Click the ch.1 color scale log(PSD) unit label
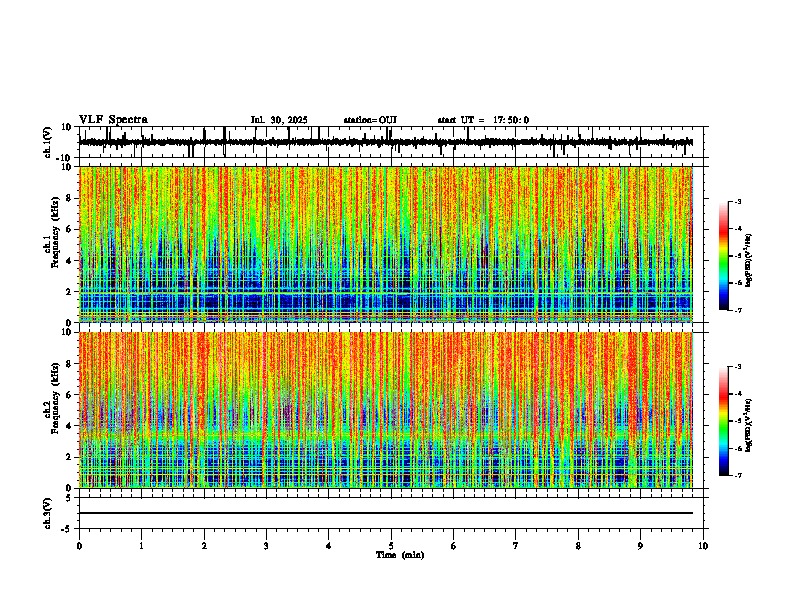The height and width of the screenshot is (612, 792). point(748,261)
